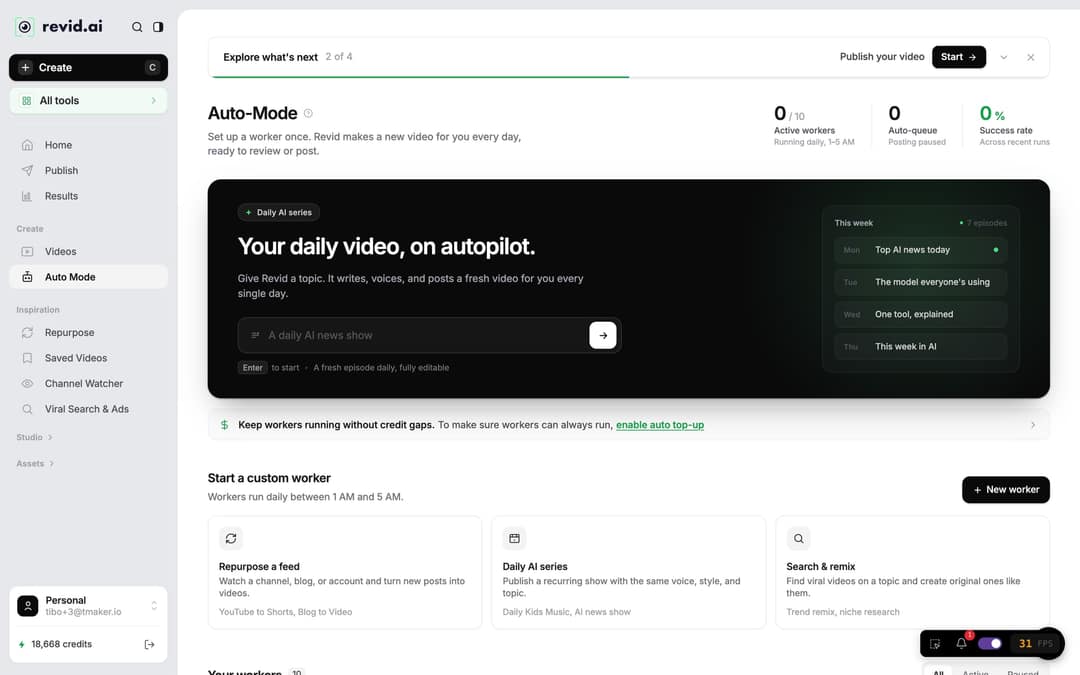Go to Publish in the sidebar
Screen dimensions: 1080x675
tap(88, 171)
